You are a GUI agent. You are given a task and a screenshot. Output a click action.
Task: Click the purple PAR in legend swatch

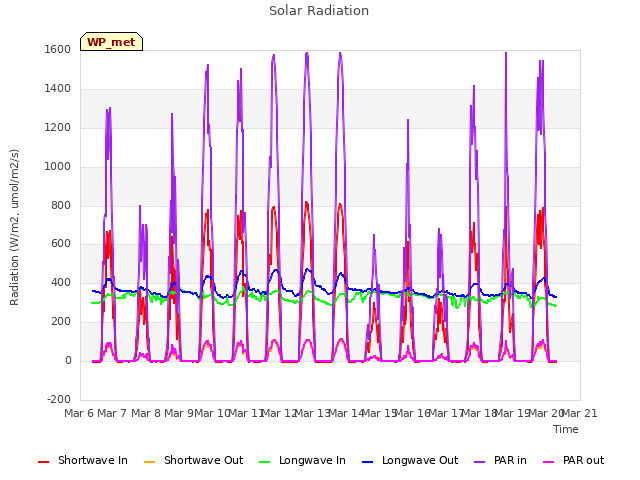click(479, 462)
